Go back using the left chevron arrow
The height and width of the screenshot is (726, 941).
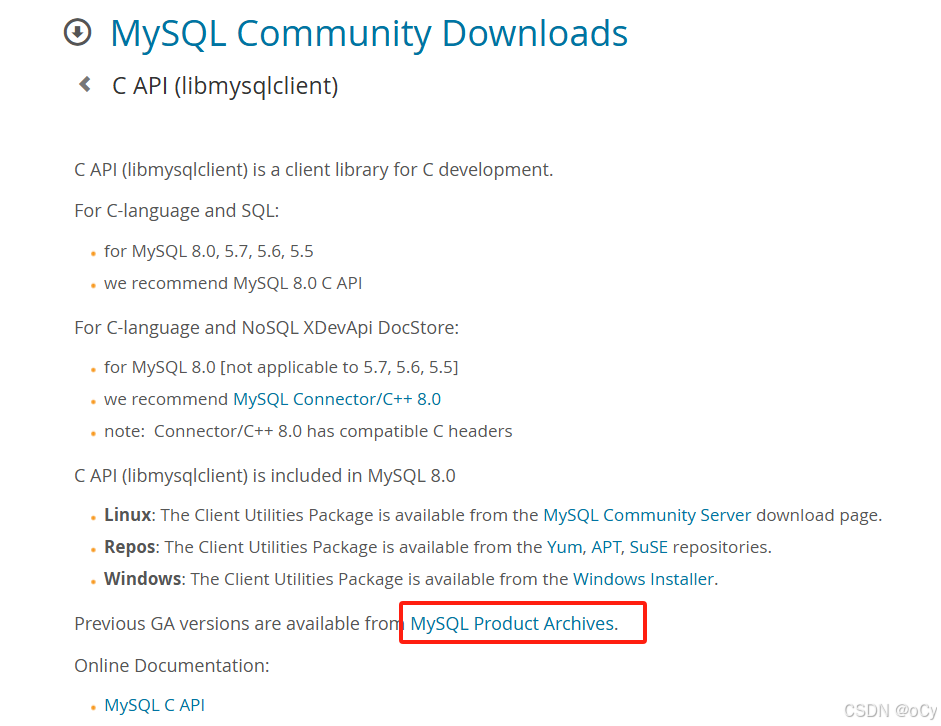[x=85, y=84]
